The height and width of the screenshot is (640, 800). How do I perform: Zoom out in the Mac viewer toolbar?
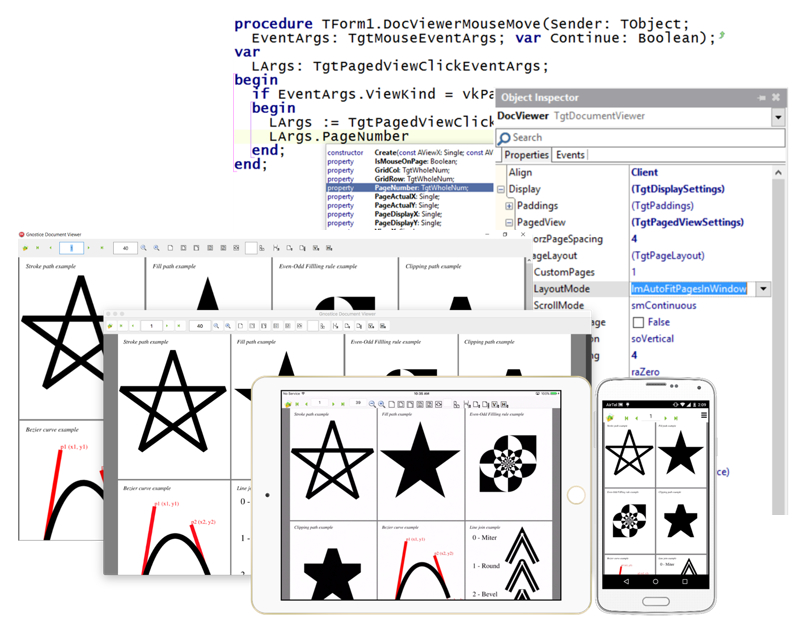tap(216, 326)
